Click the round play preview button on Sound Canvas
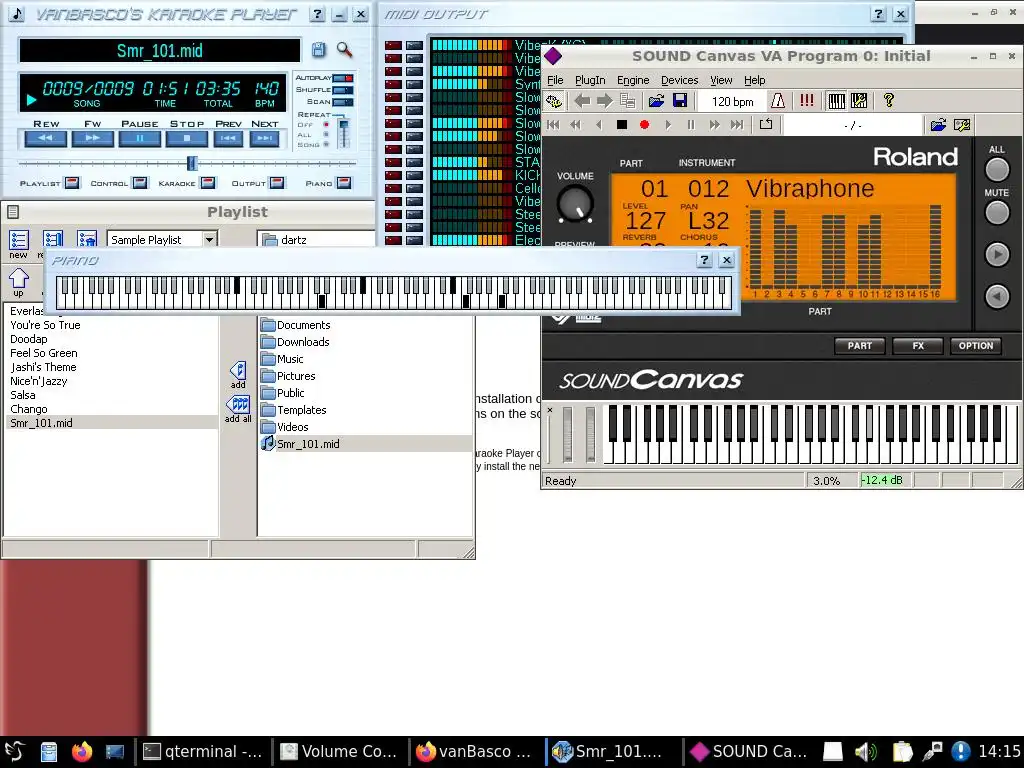1024x768 pixels. 997,255
